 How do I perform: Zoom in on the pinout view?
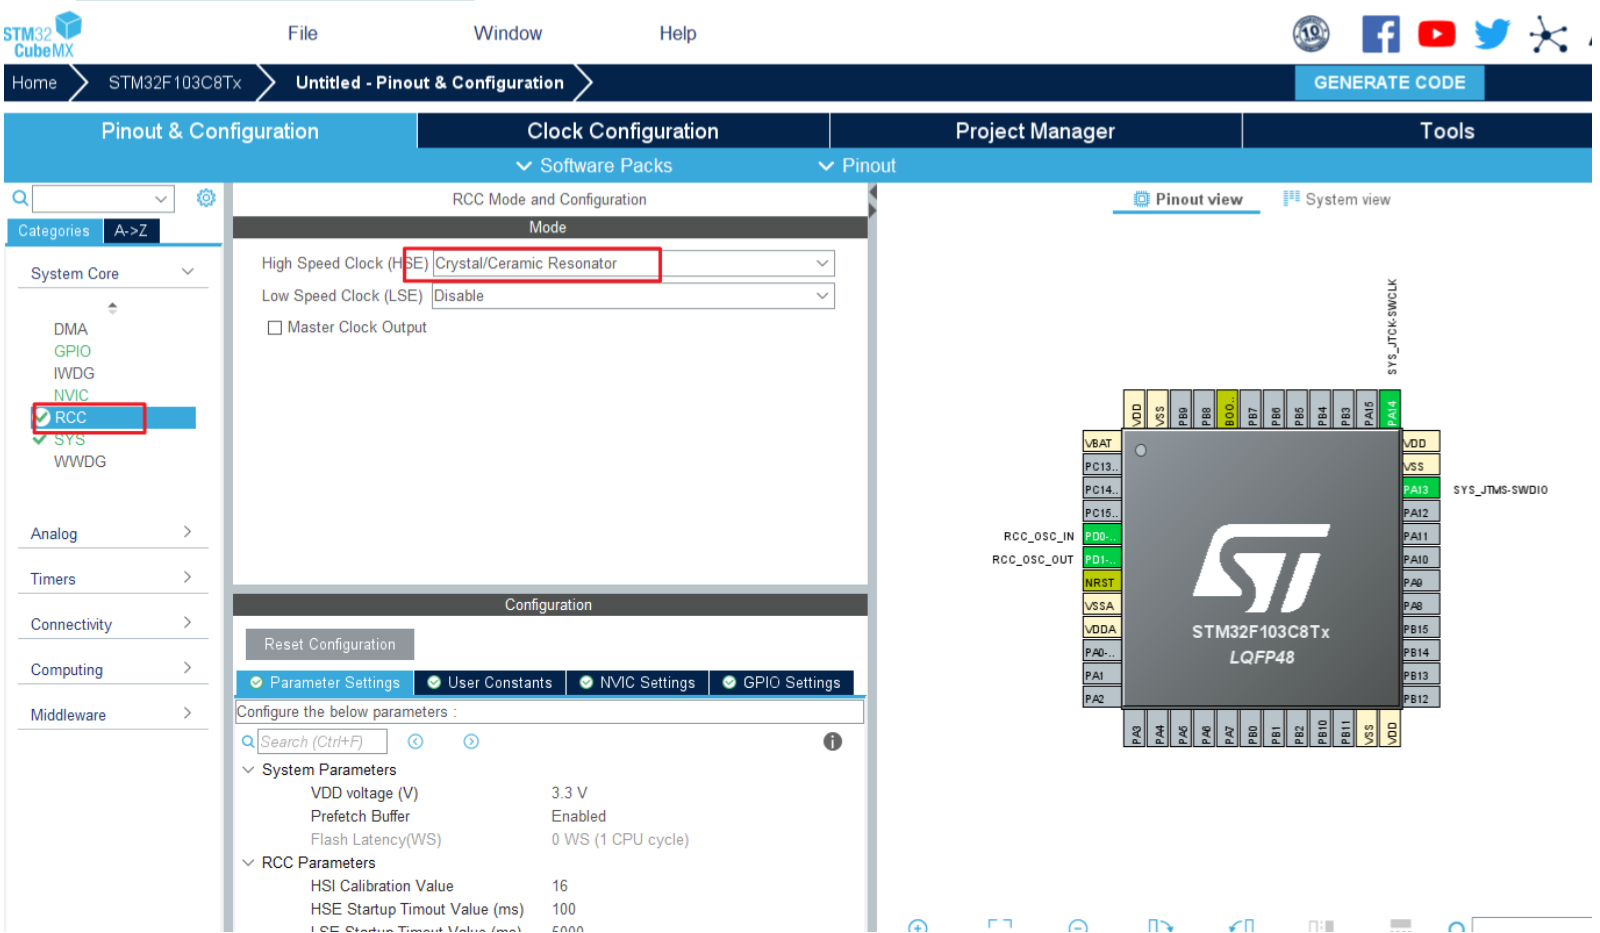click(x=917, y=926)
